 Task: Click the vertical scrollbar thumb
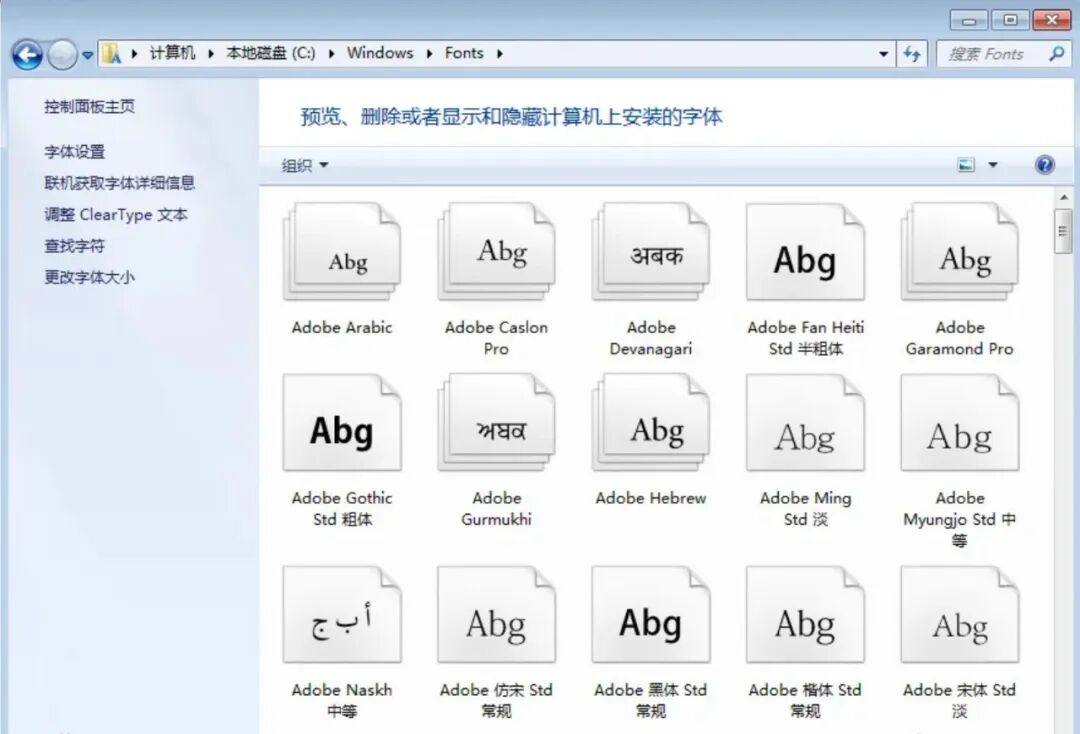tap(1062, 230)
